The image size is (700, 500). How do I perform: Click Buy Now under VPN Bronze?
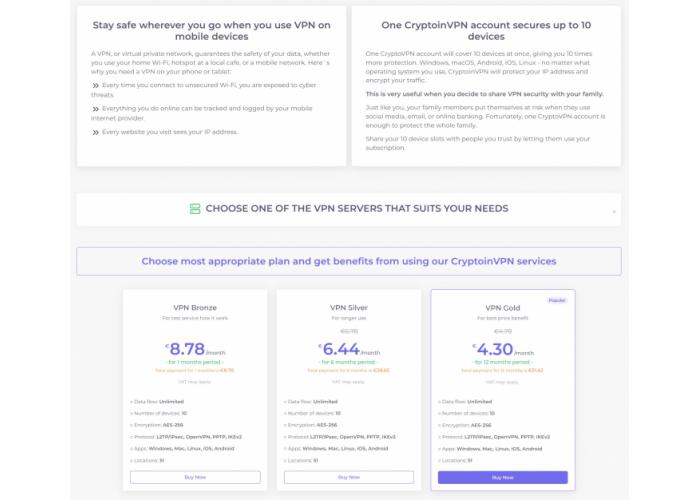(x=195, y=477)
